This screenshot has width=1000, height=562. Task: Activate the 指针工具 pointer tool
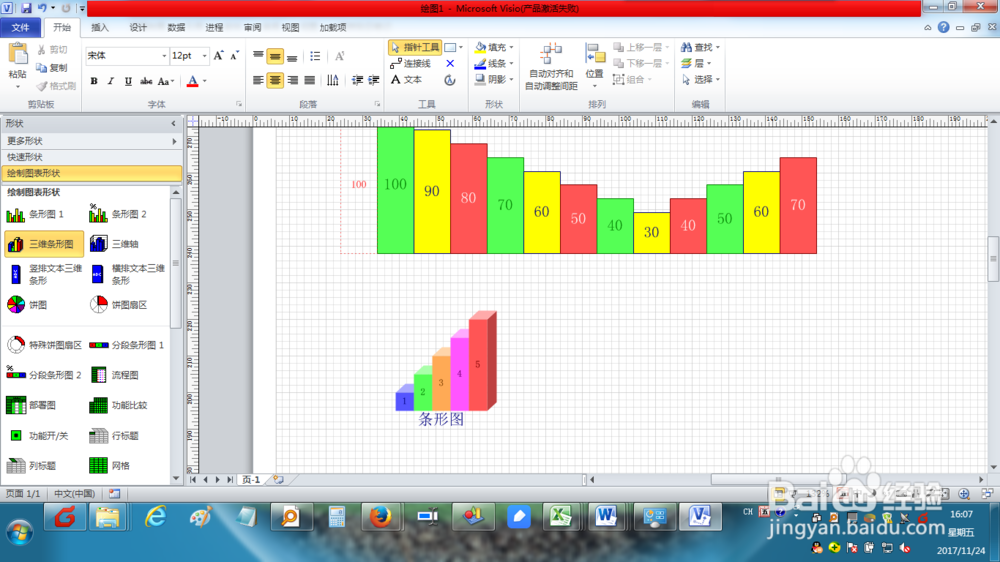pyautogui.click(x=415, y=47)
